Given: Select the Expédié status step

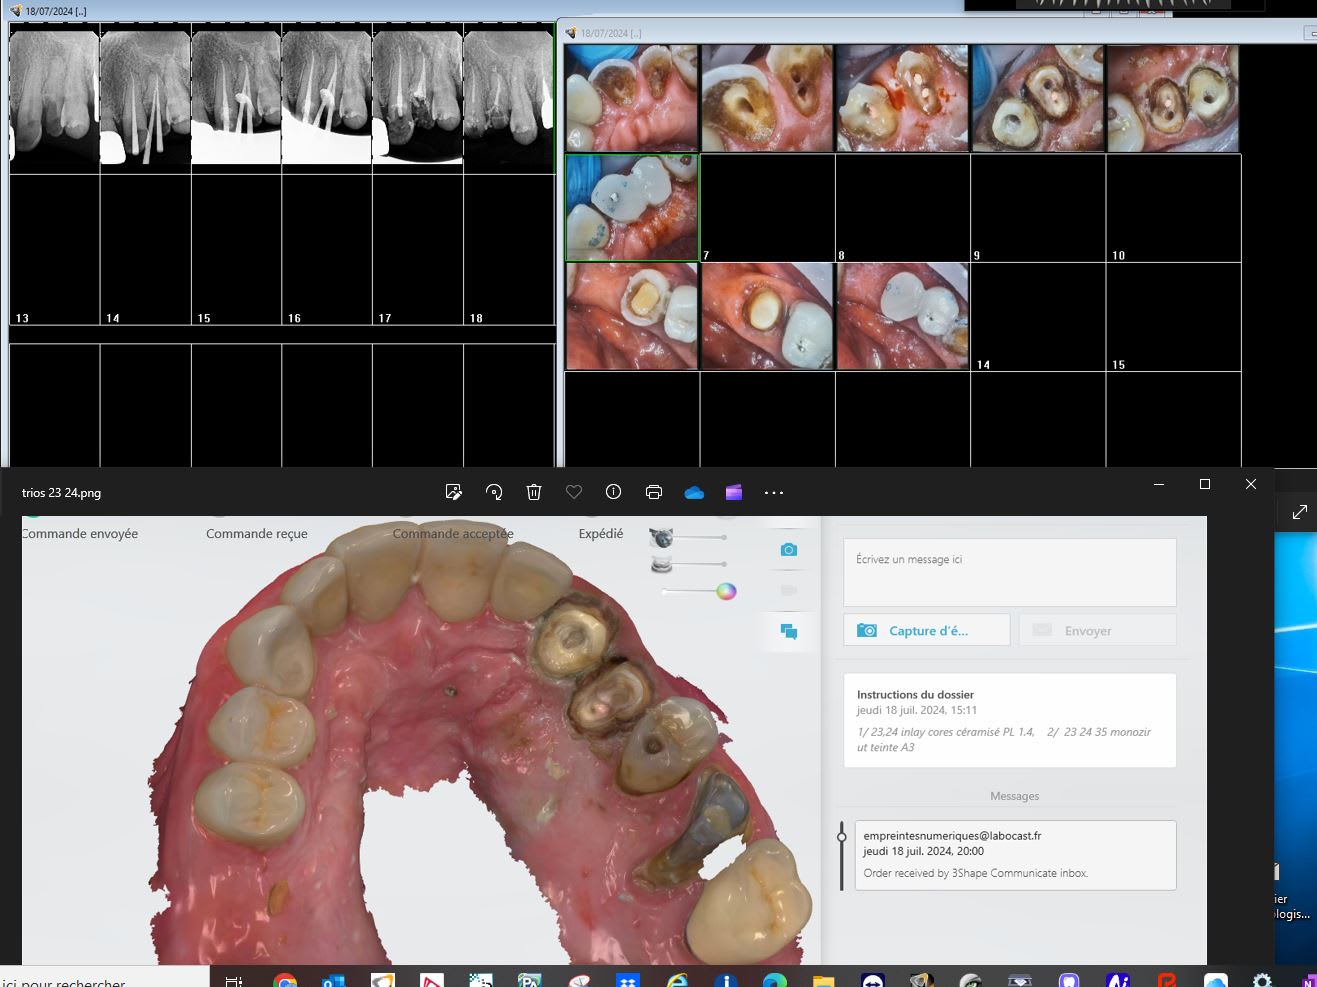Looking at the screenshot, I should 601,534.
